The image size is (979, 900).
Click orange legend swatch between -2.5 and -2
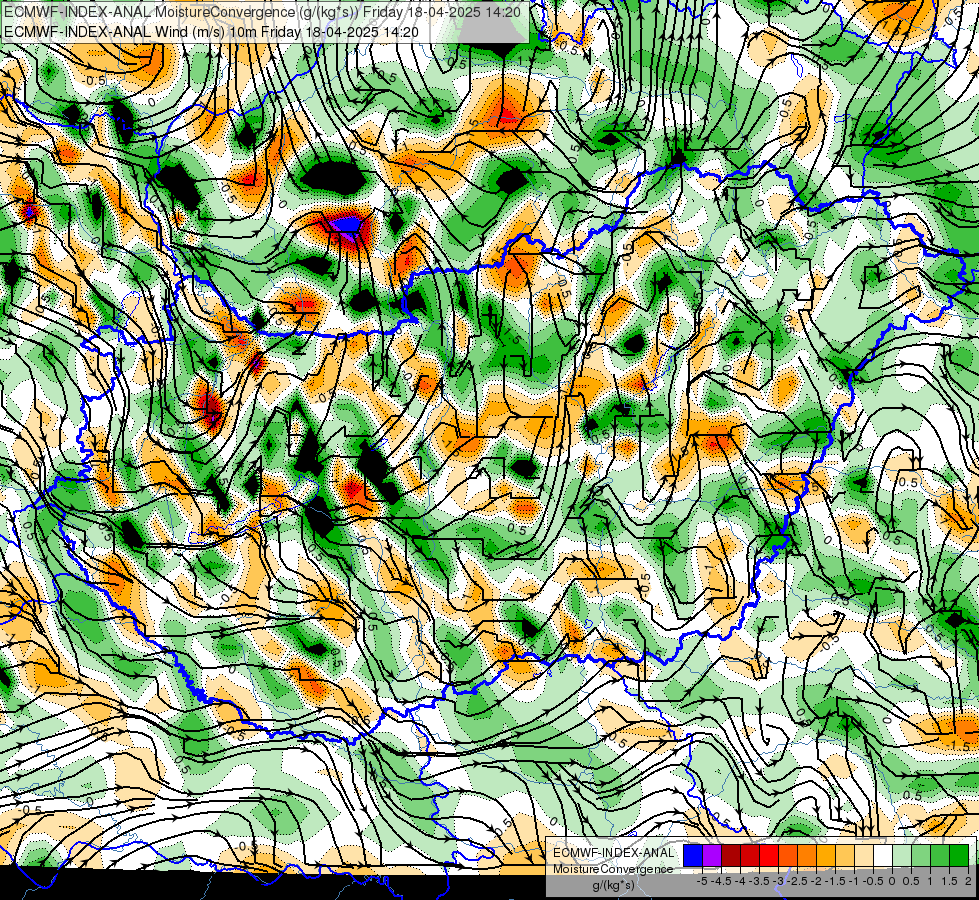pos(807,855)
